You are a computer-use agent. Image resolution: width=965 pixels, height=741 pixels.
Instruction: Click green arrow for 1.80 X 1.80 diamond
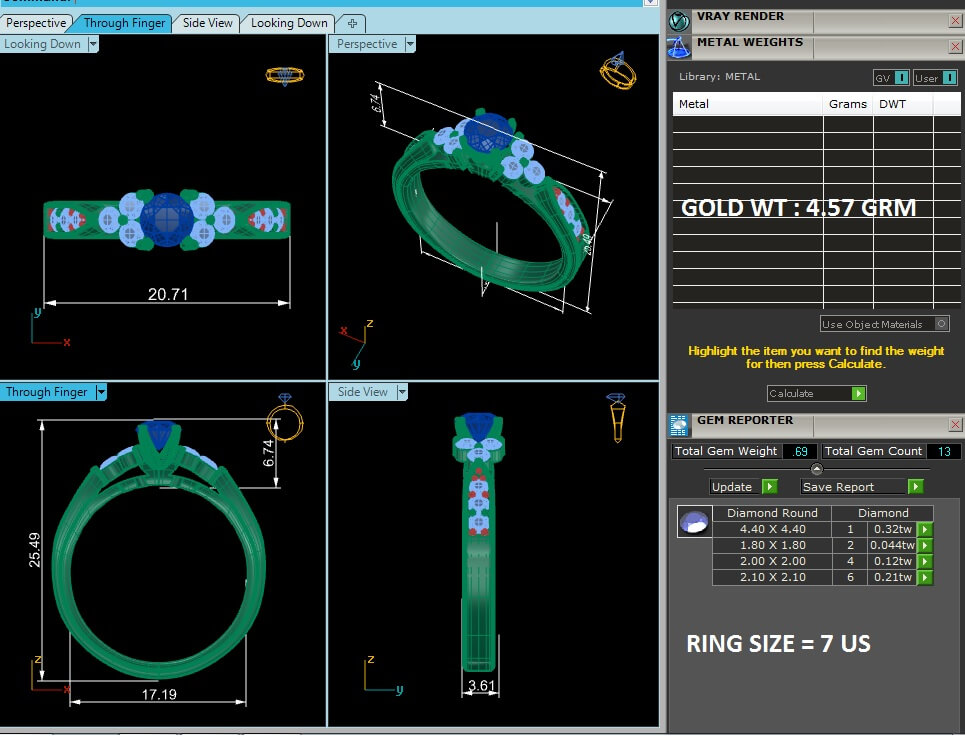[x=925, y=546]
